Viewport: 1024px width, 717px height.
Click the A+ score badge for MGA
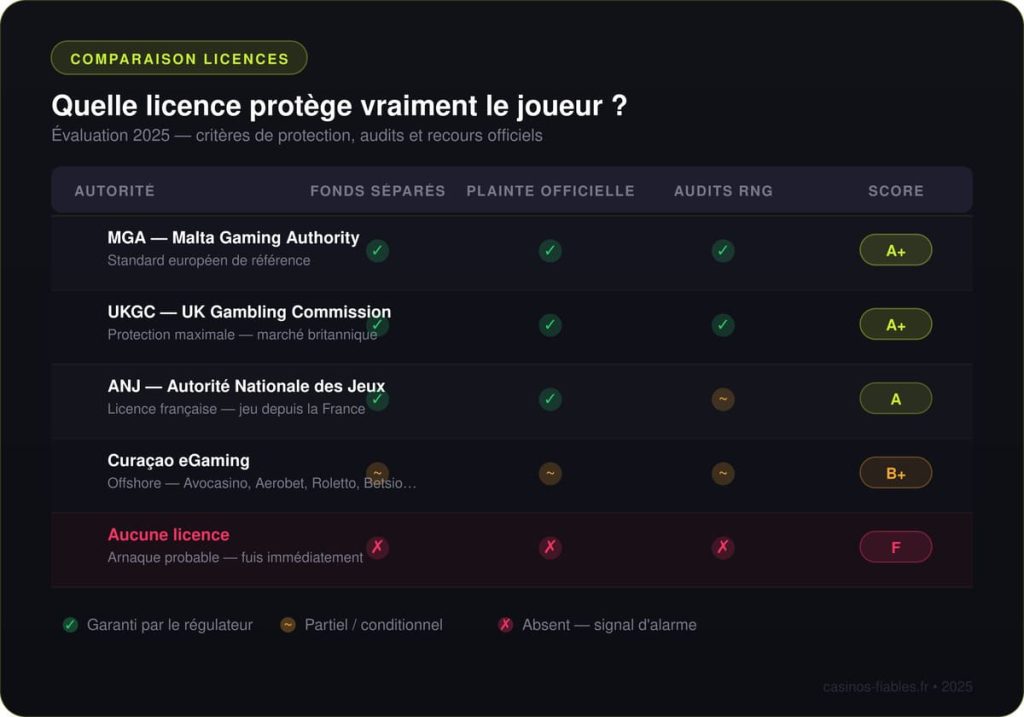tap(895, 250)
